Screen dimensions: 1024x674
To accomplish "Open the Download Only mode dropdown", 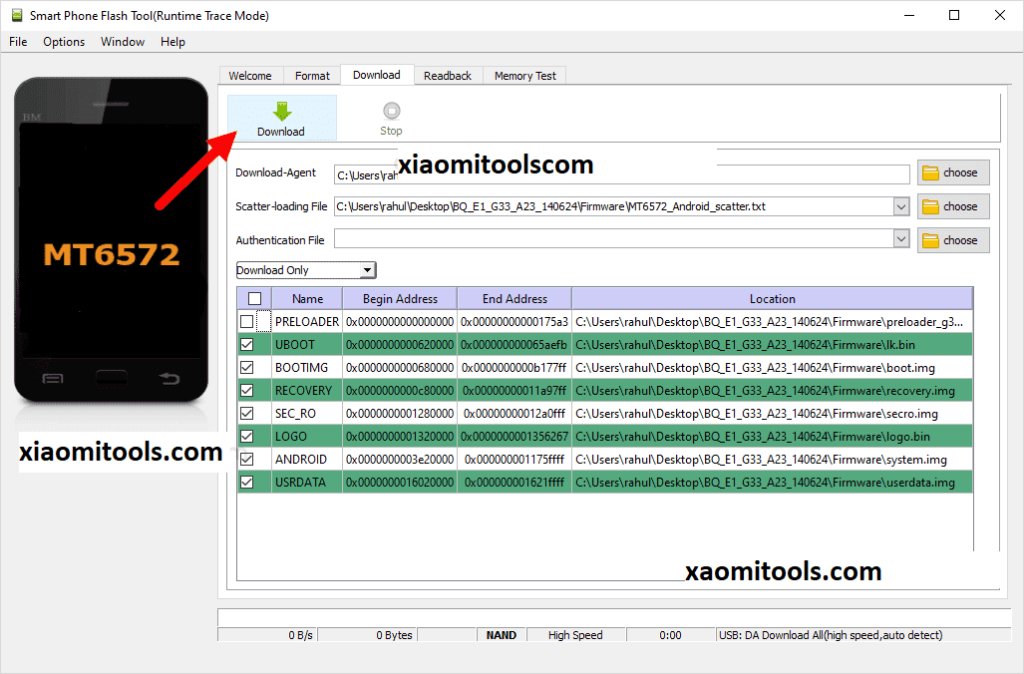I will (367, 270).
